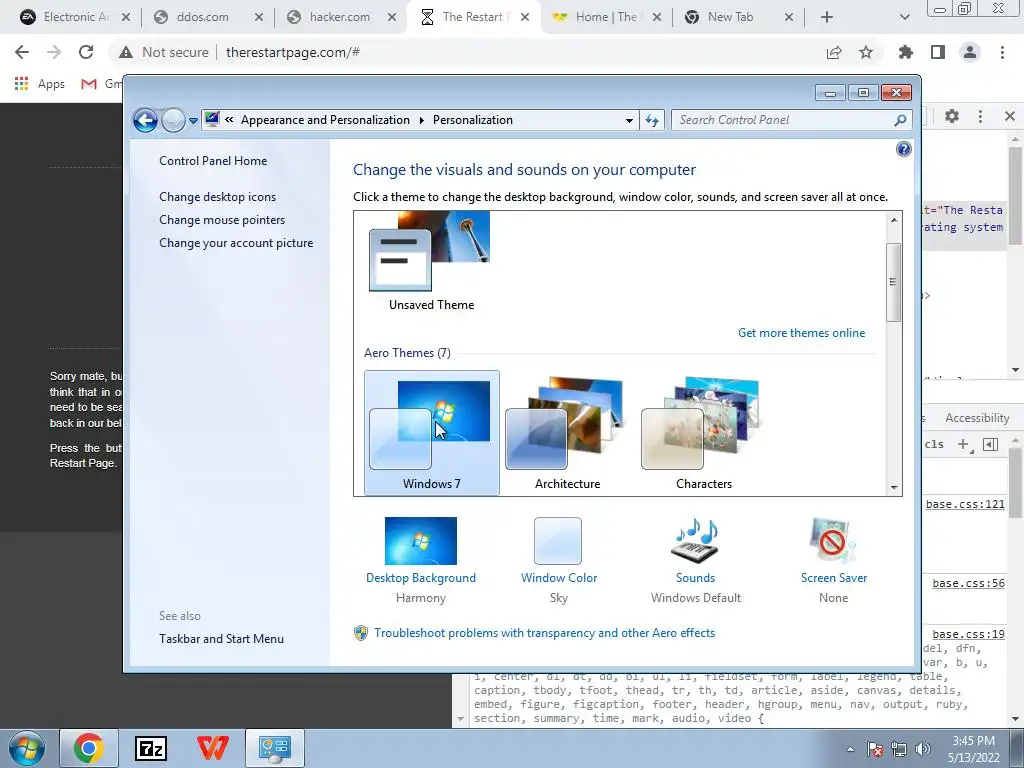Screen dimensions: 1024x768
Task: Open the Chrome extensions puzzle icon
Action: [x=906, y=52]
